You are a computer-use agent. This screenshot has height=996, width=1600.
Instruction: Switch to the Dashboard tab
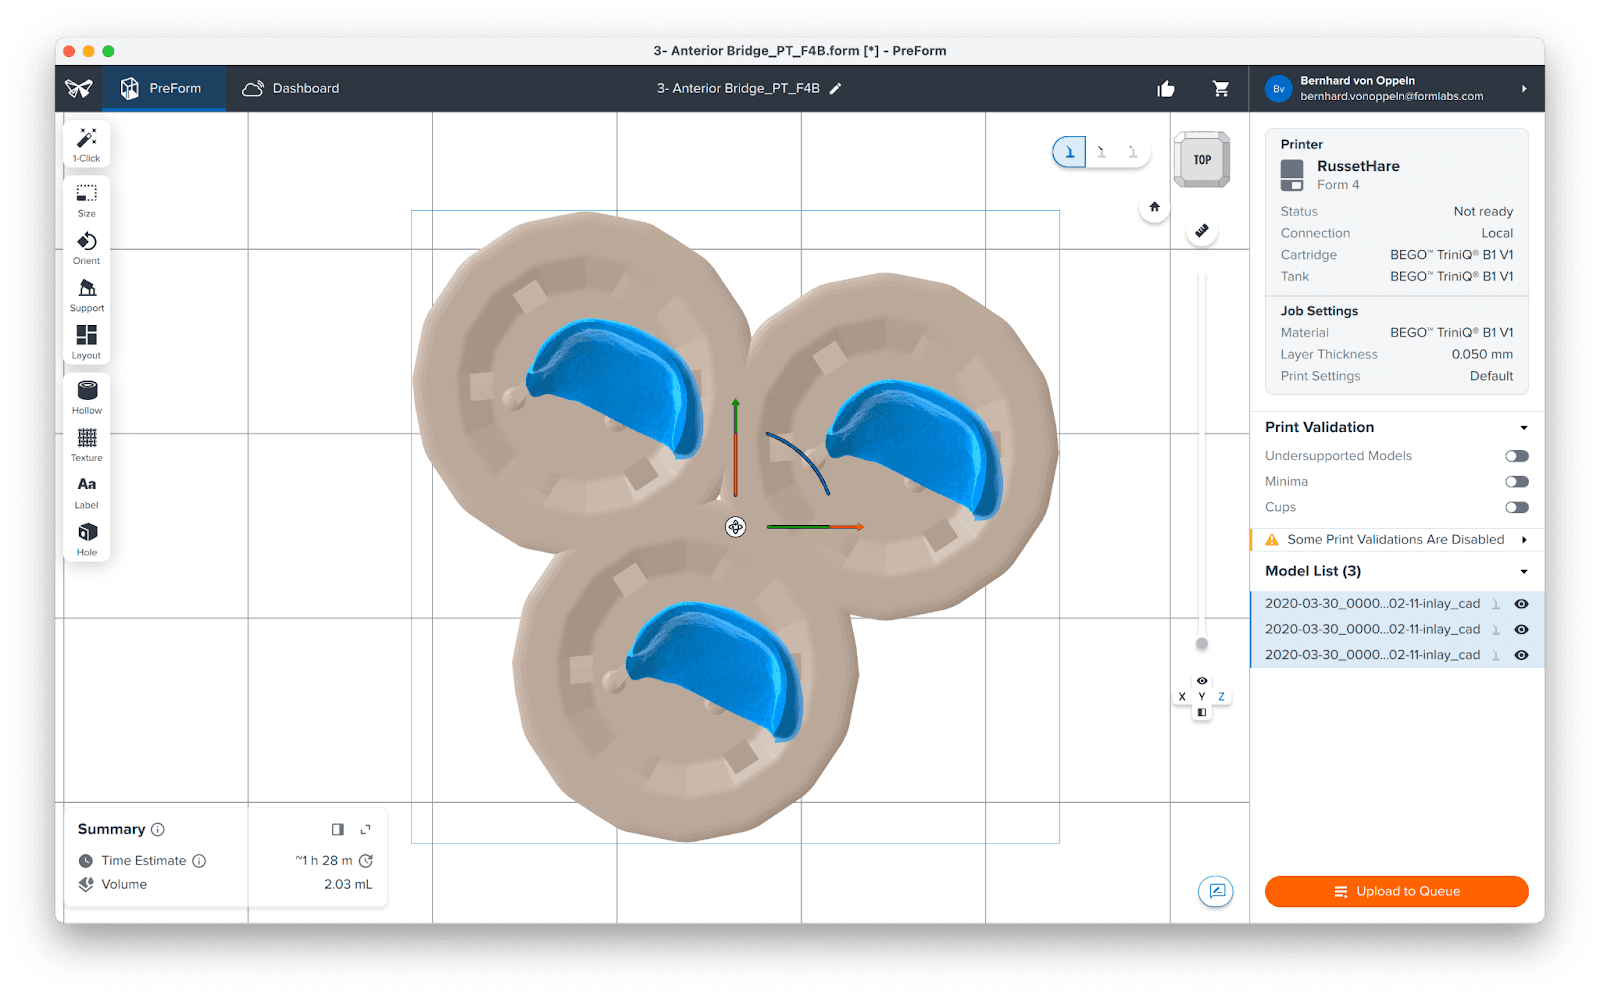pos(291,89)
